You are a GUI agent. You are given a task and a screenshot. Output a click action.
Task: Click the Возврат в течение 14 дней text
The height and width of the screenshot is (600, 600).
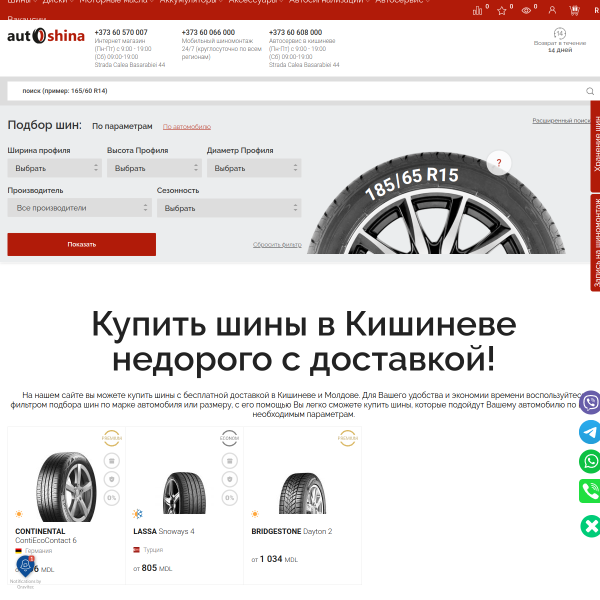tap(560, 46)
